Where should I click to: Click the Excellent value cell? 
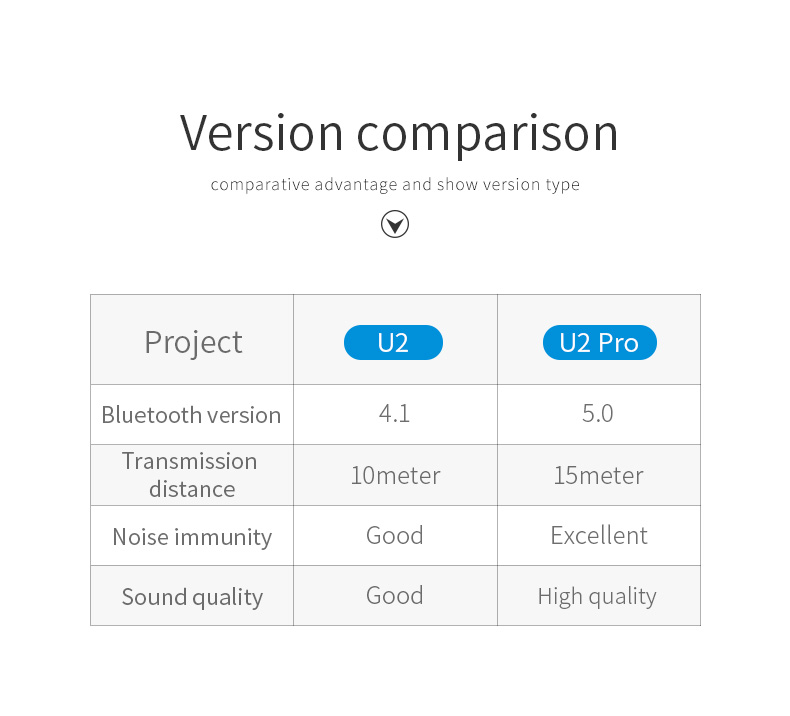[599, 536]
